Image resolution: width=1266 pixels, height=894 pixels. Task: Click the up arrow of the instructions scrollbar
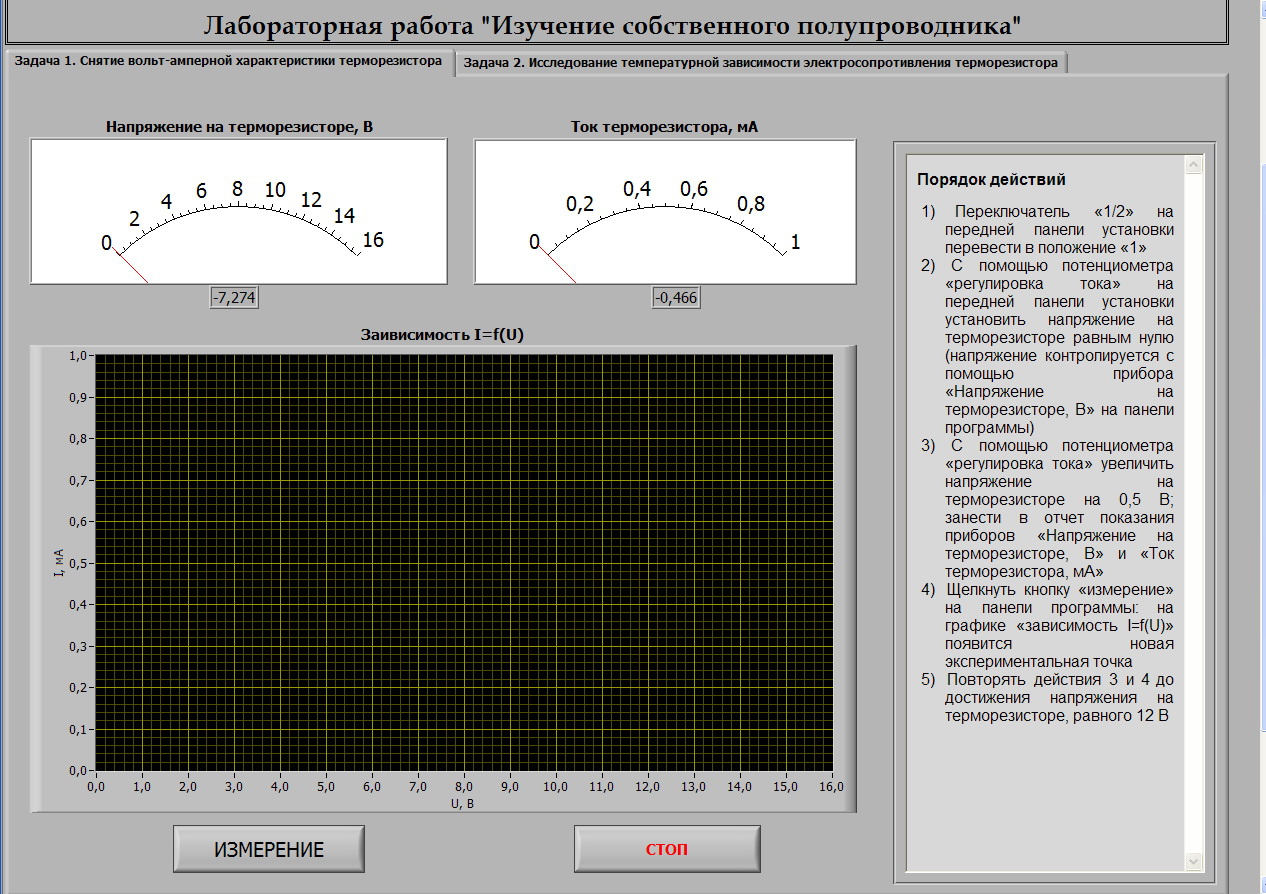1193,163
